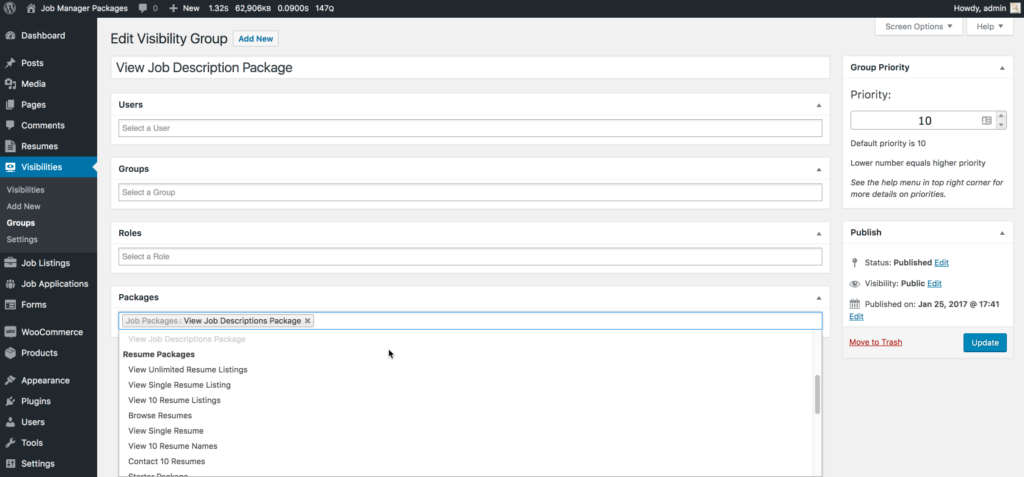
Task: Click the Publish calendar icon
Action: (855, 304)
